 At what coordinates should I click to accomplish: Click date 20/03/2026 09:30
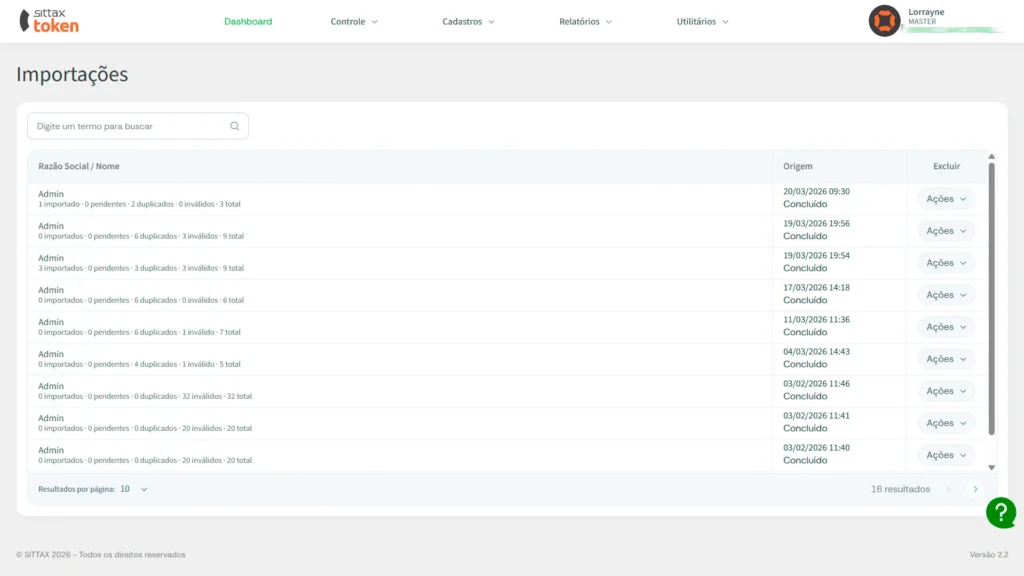coord(816,191)
